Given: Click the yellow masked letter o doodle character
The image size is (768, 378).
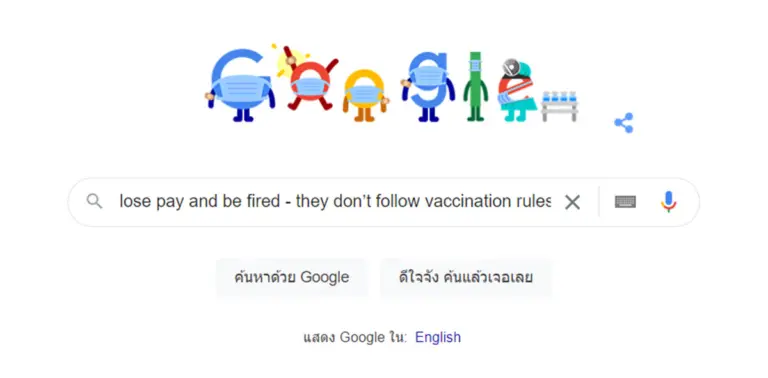Looking at the screenshot, I should pyautogui.click(x=365, y=95).
